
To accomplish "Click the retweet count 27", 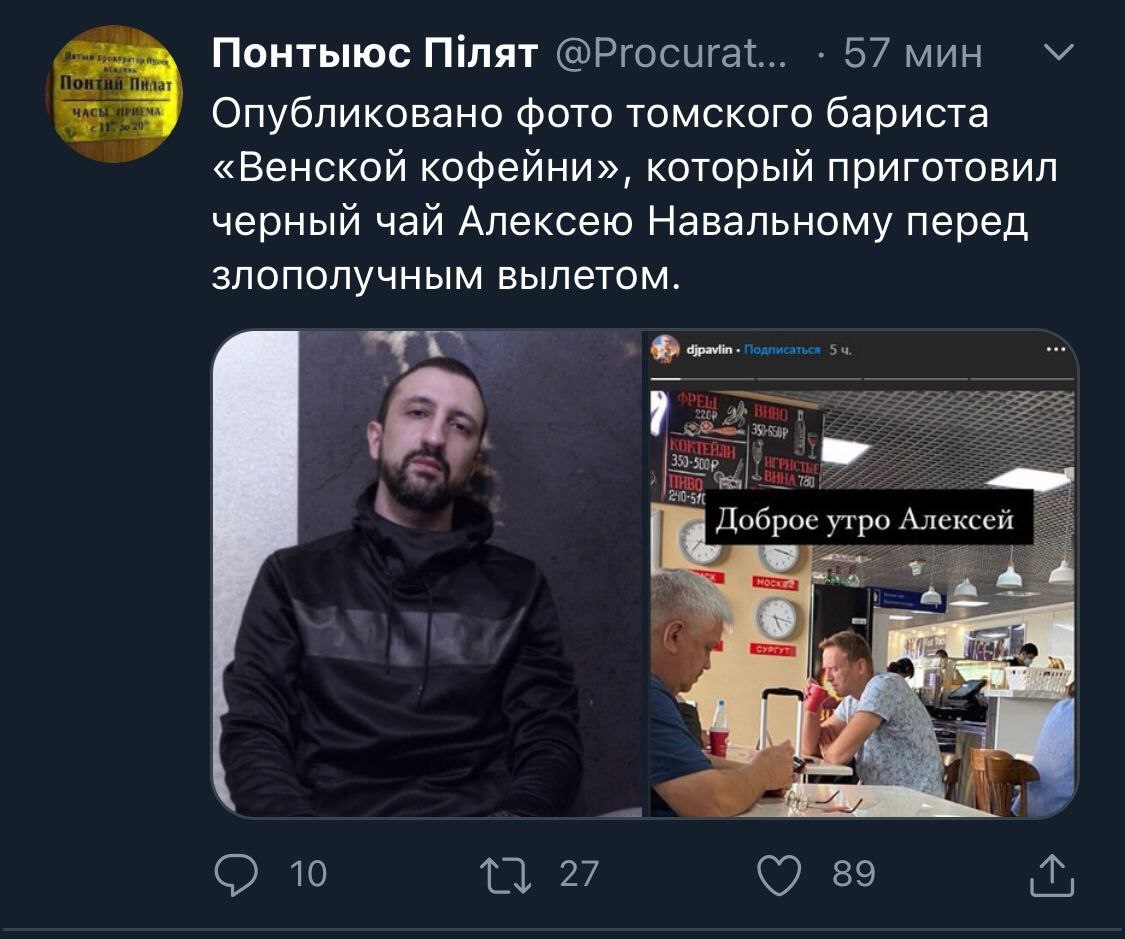I will tap(579, 874).
